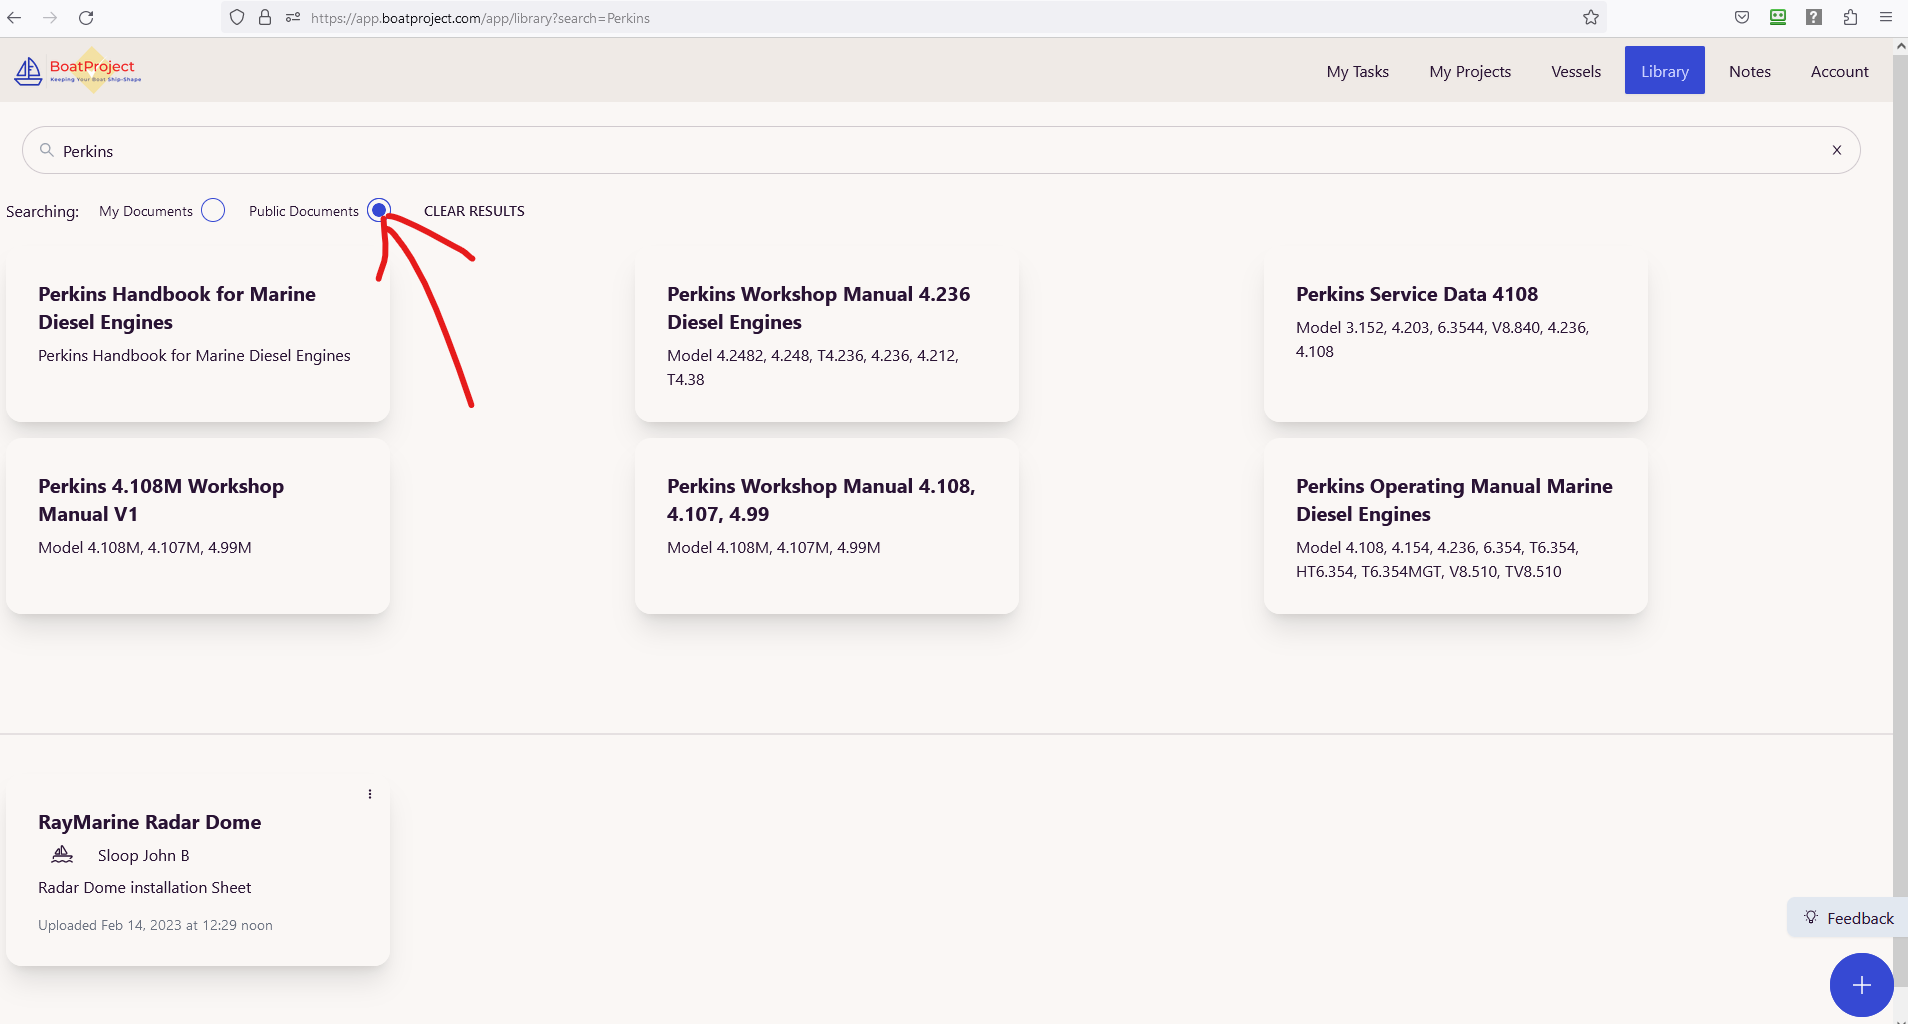Bookmark page with star icon
This screenshot has height=1024, width=1908.
[1591, 18]
